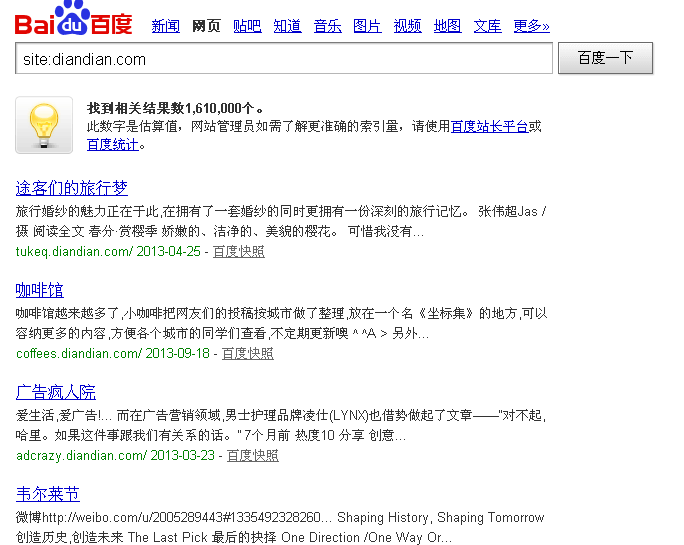This screenshot has height=545, width=684.
Task: Click the 百度一下 search button
Action: 605,58
